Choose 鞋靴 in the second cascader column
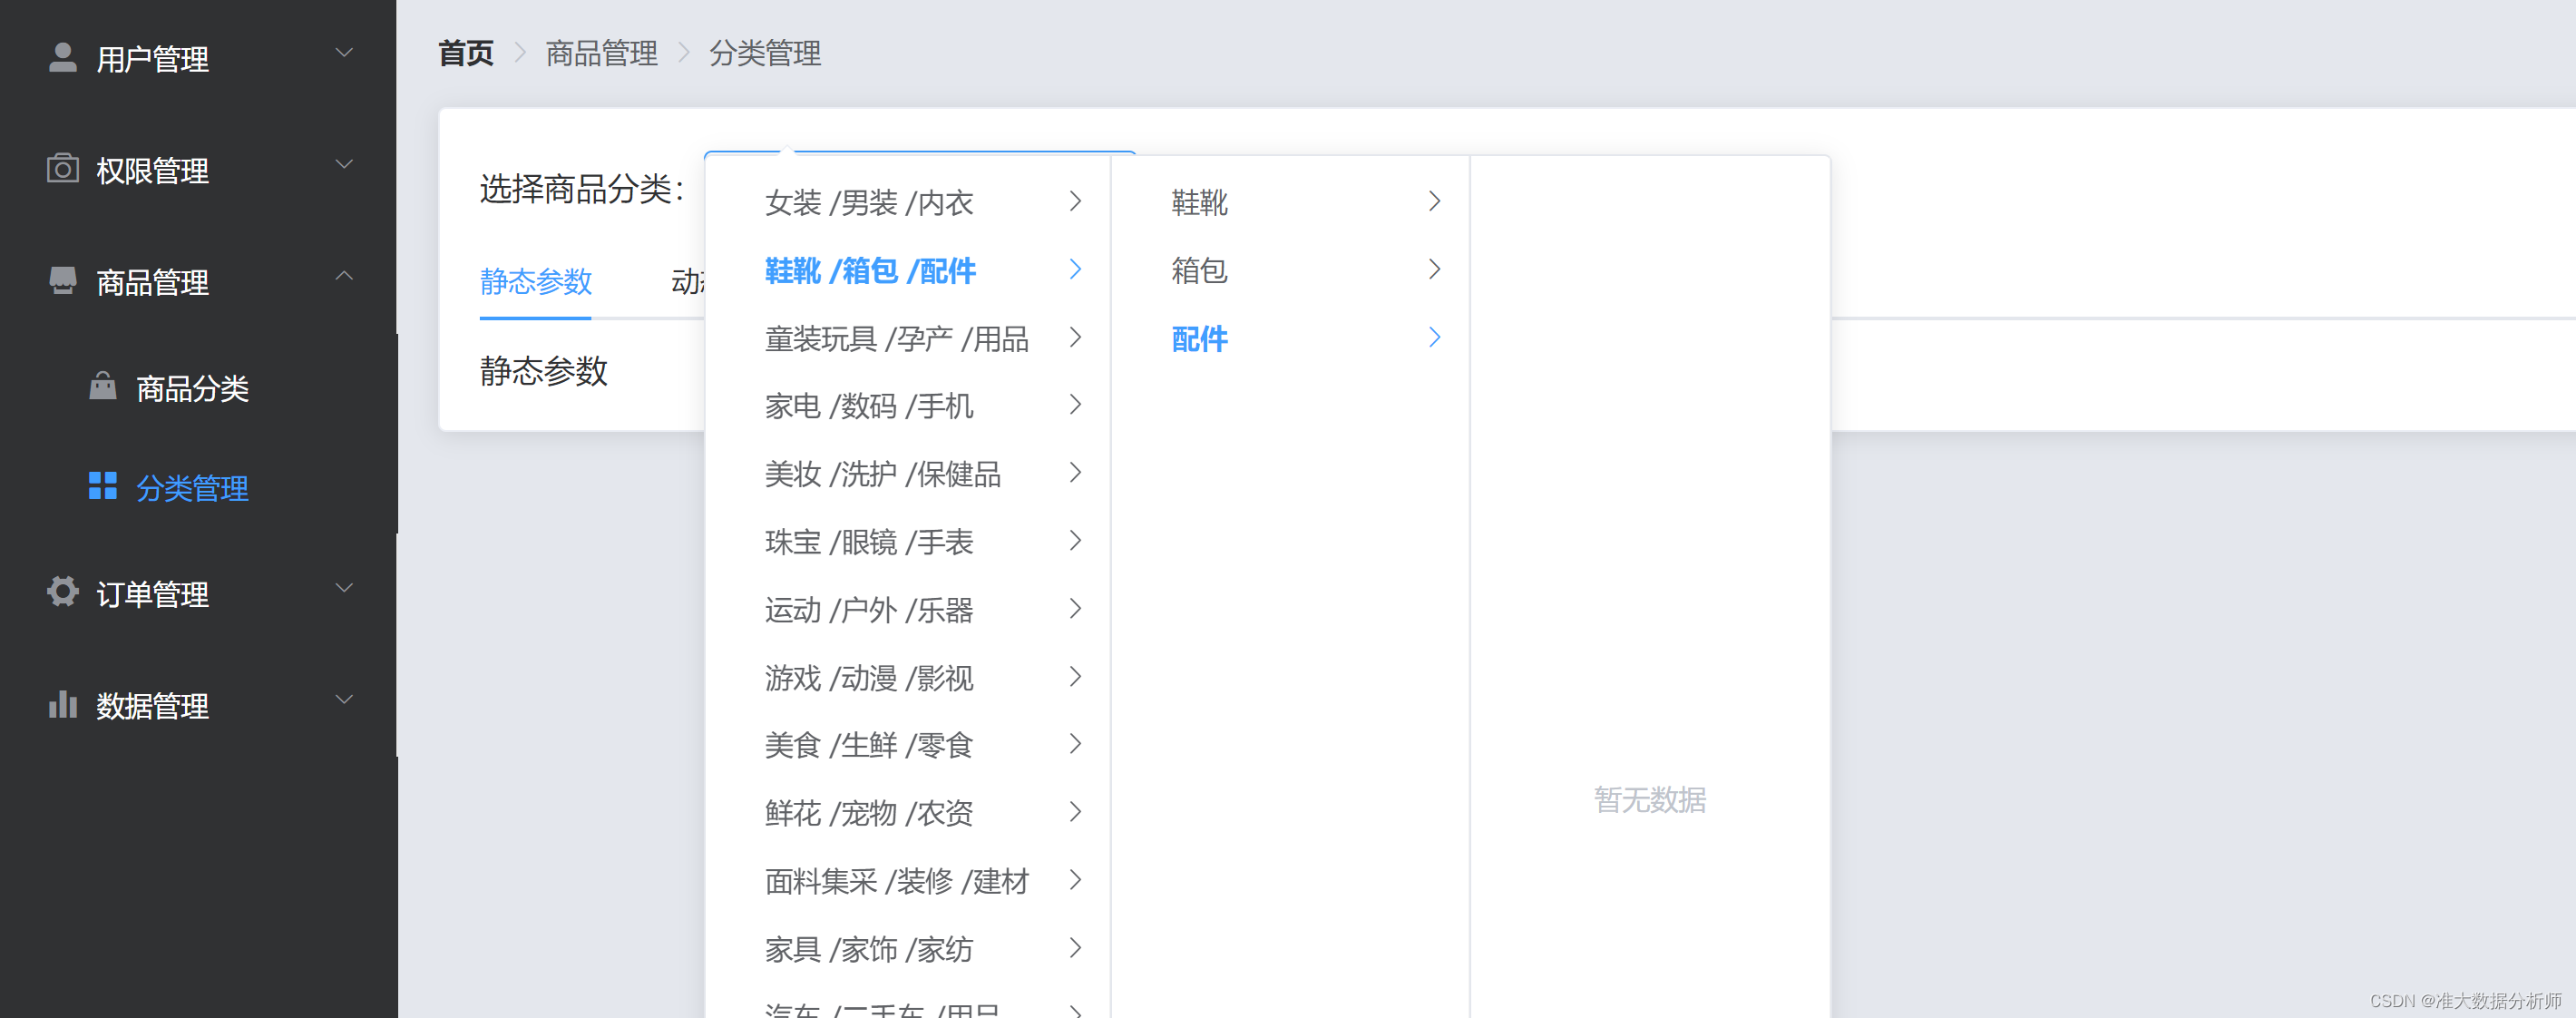This screenshot has height=1018, width=2576. 1199,203
